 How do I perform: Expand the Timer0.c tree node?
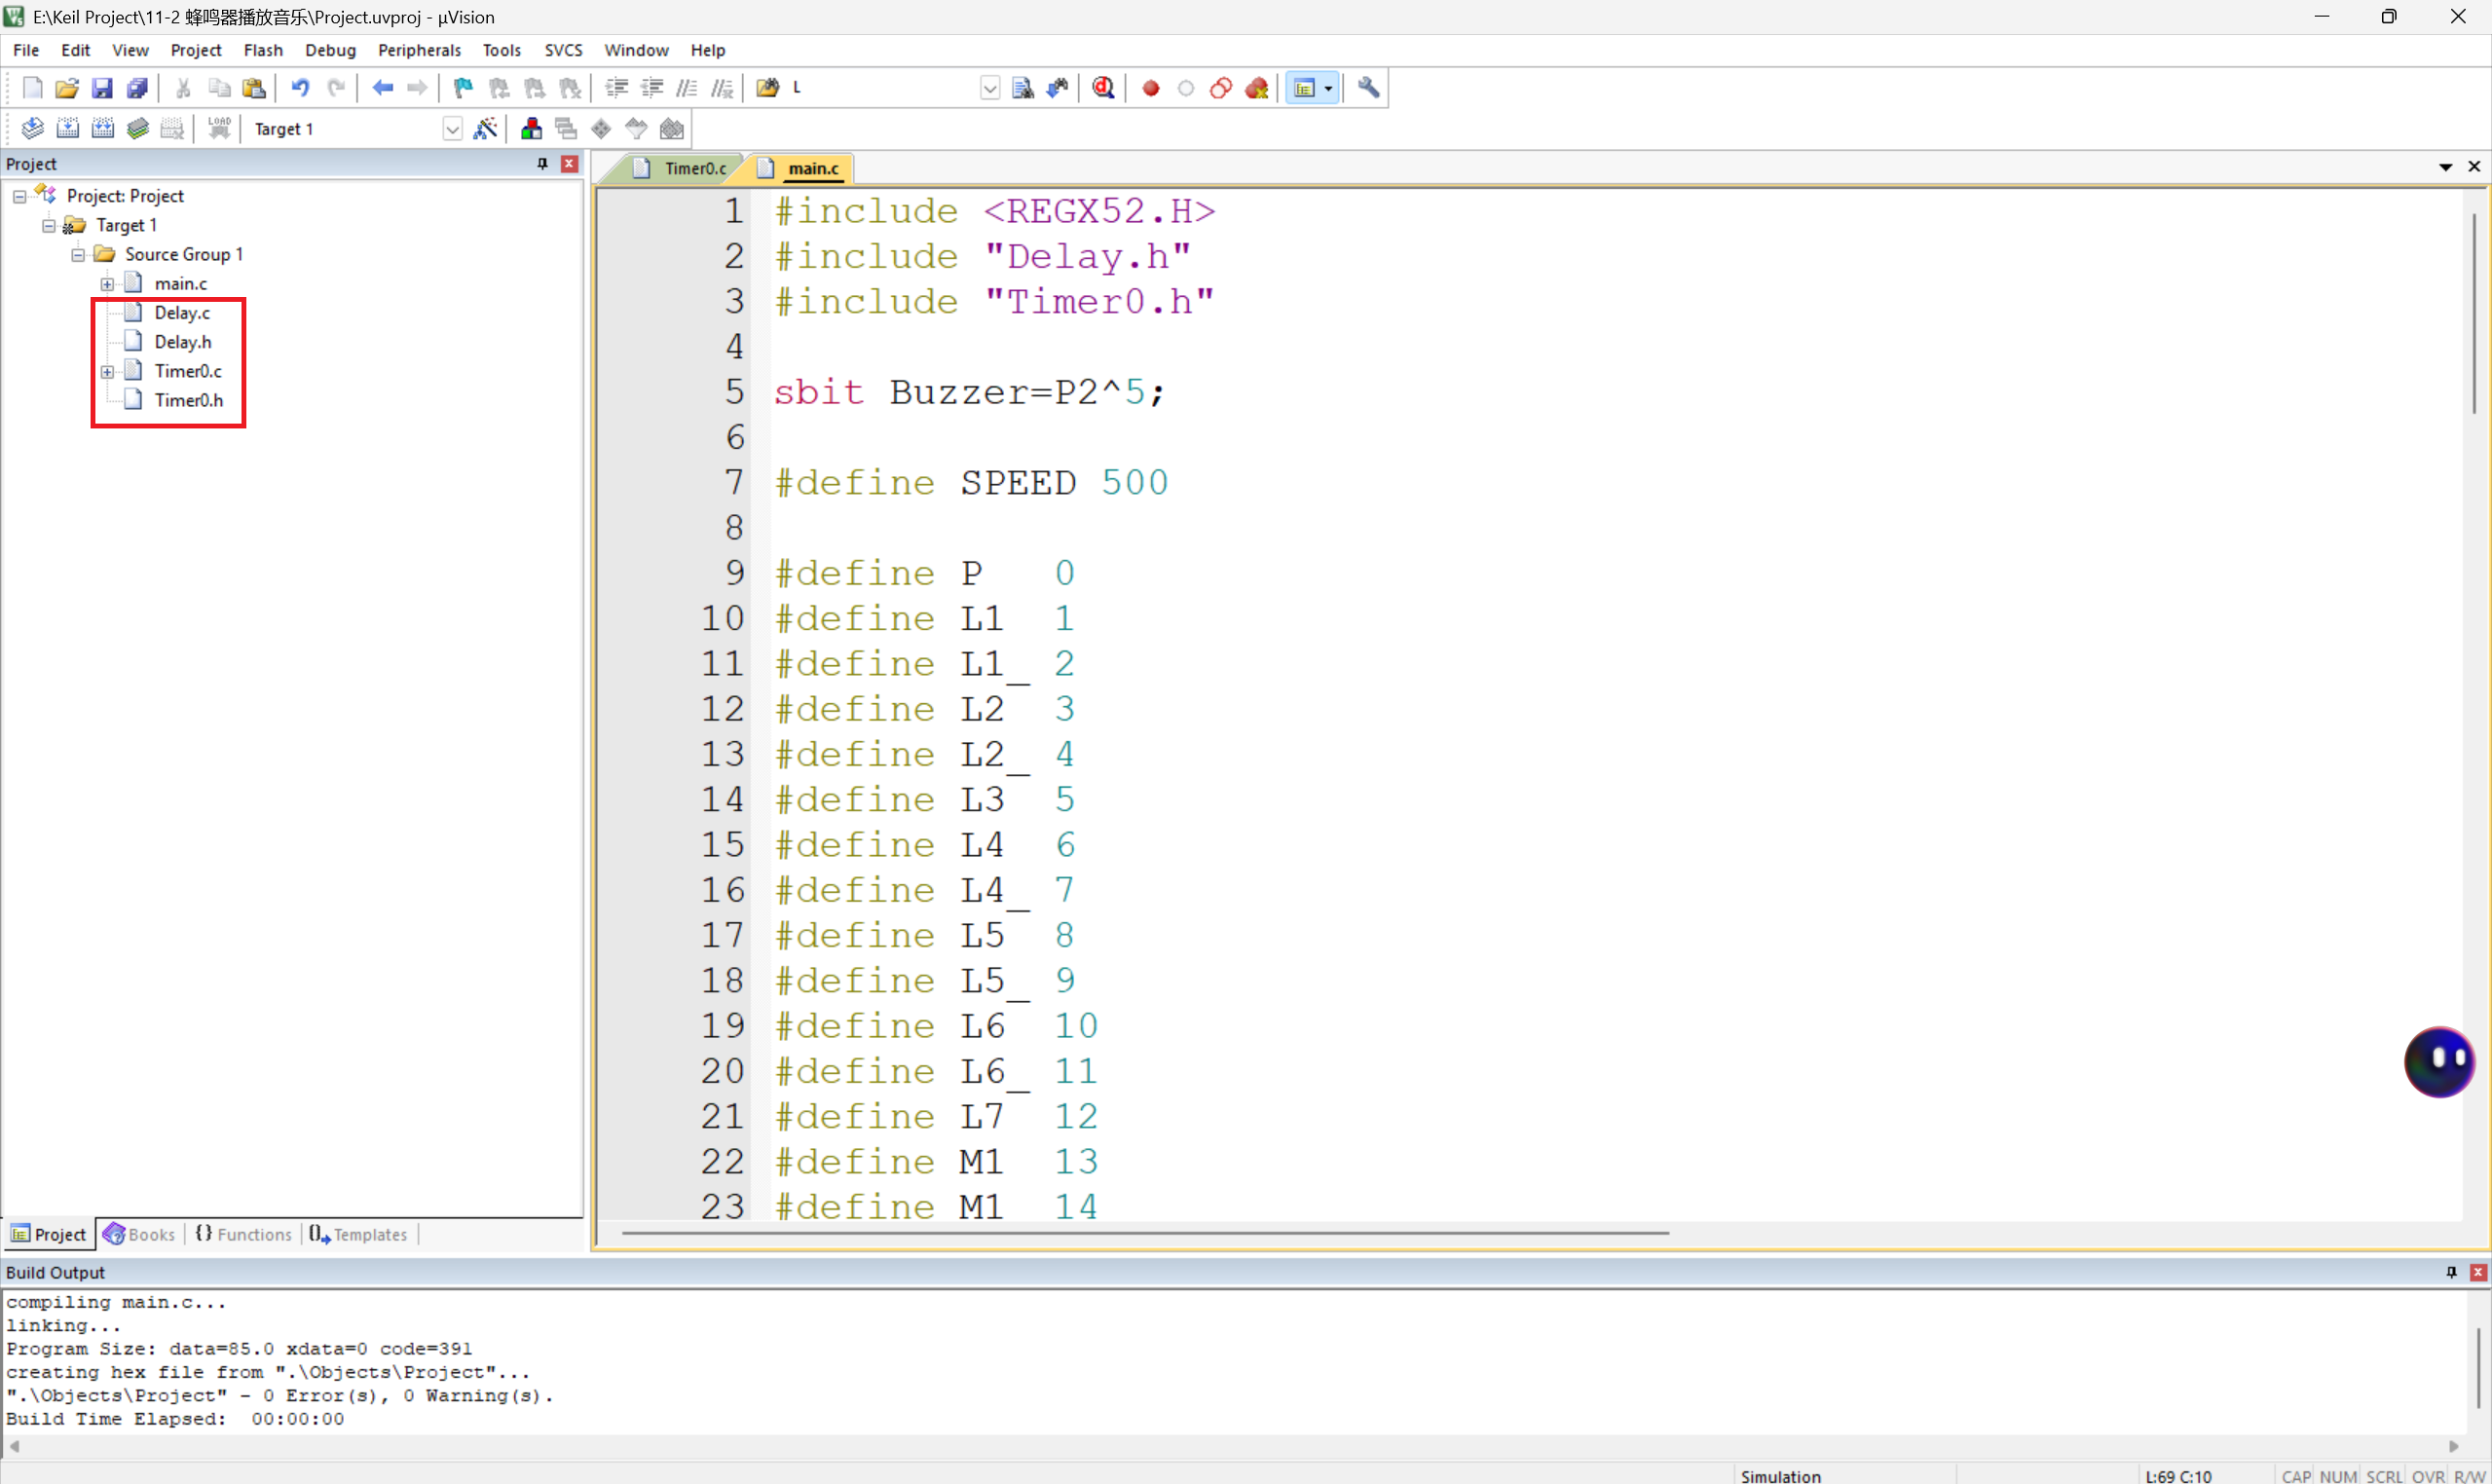107,371
